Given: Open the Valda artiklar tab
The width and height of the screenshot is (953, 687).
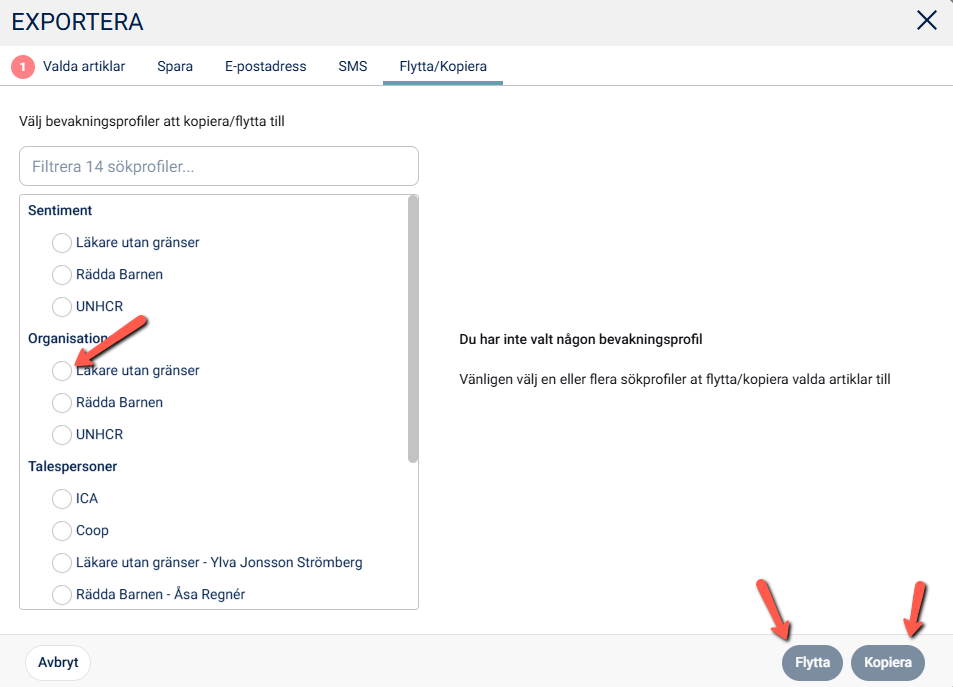Looking at the screenshot, I should pyautogui.click(x=84, y=66).
